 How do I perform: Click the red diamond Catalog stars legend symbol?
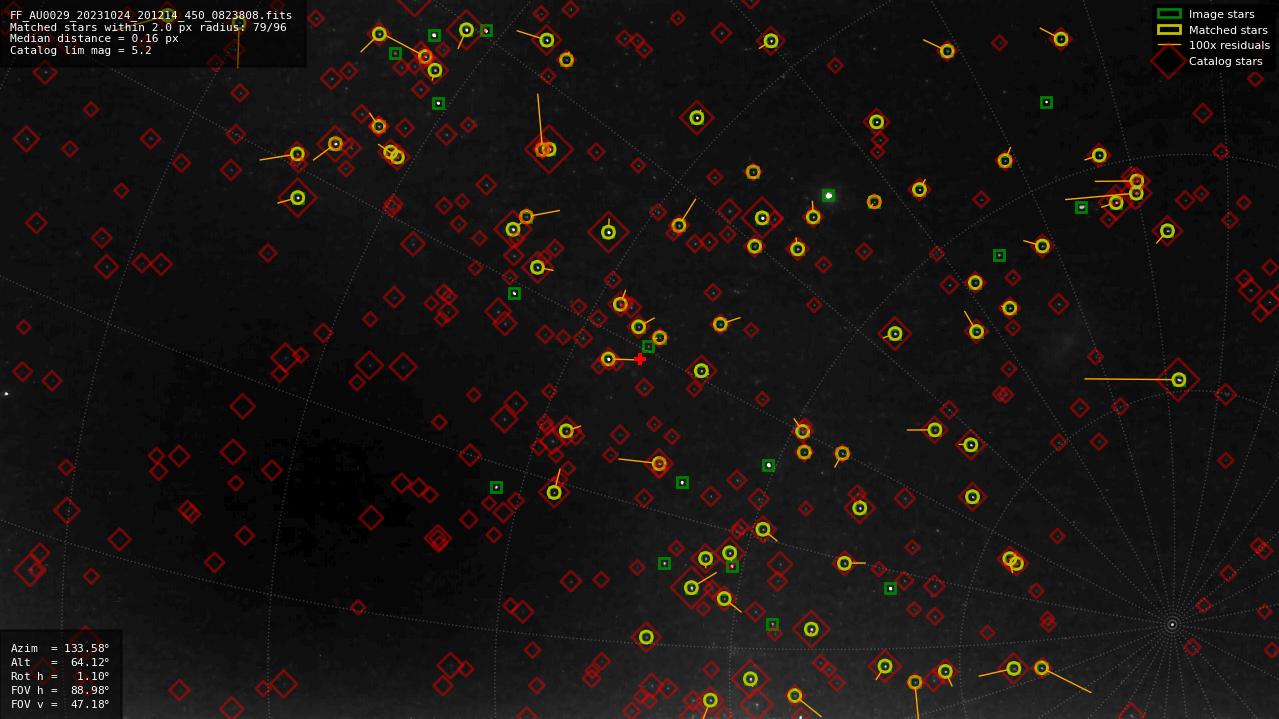click(1169, 61)
